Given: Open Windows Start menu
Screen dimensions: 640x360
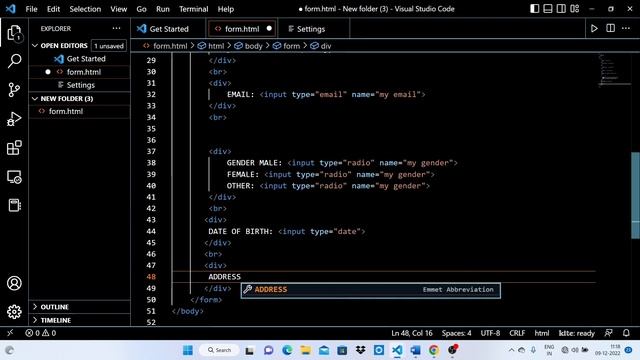Looking at the screenshot, I should (188, 350).
